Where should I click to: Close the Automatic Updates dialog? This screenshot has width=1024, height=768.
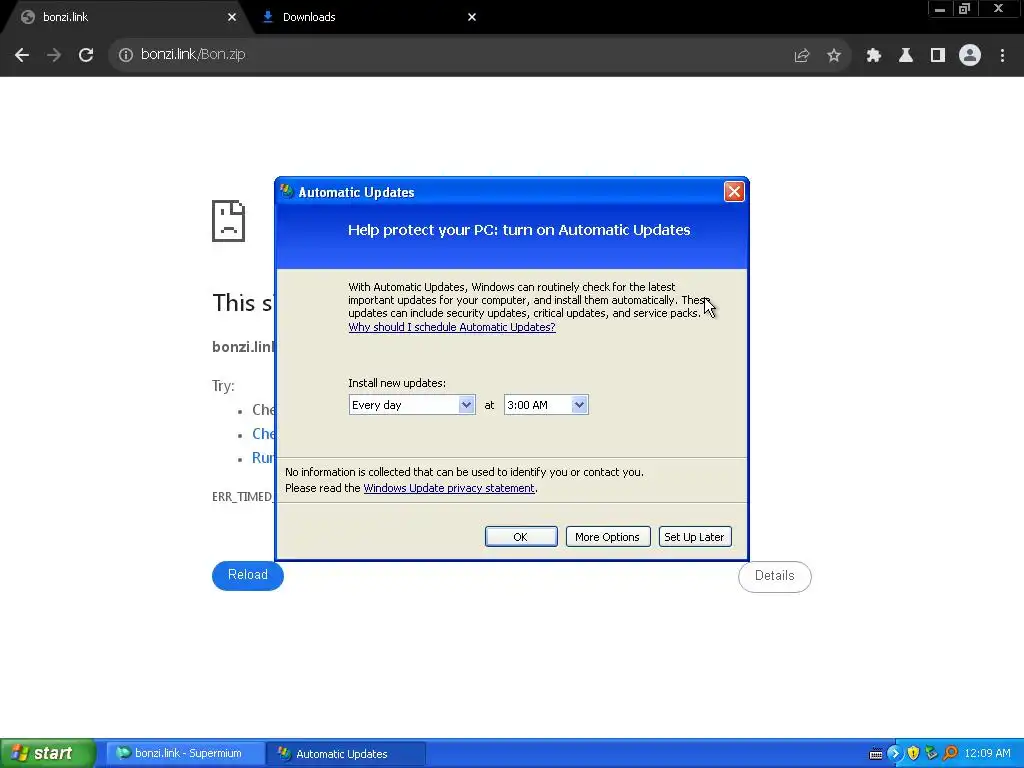[733, 191]
